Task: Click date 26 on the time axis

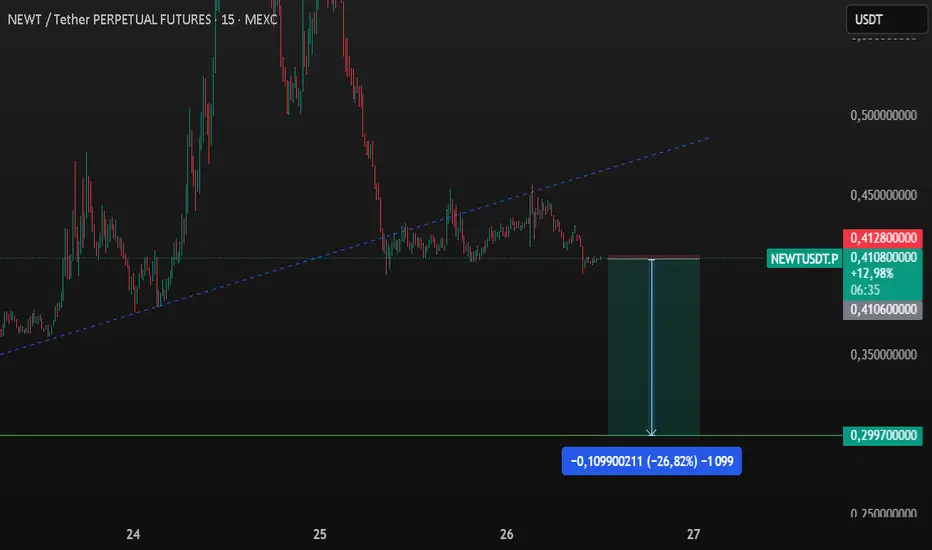Action: pos(506,534)
